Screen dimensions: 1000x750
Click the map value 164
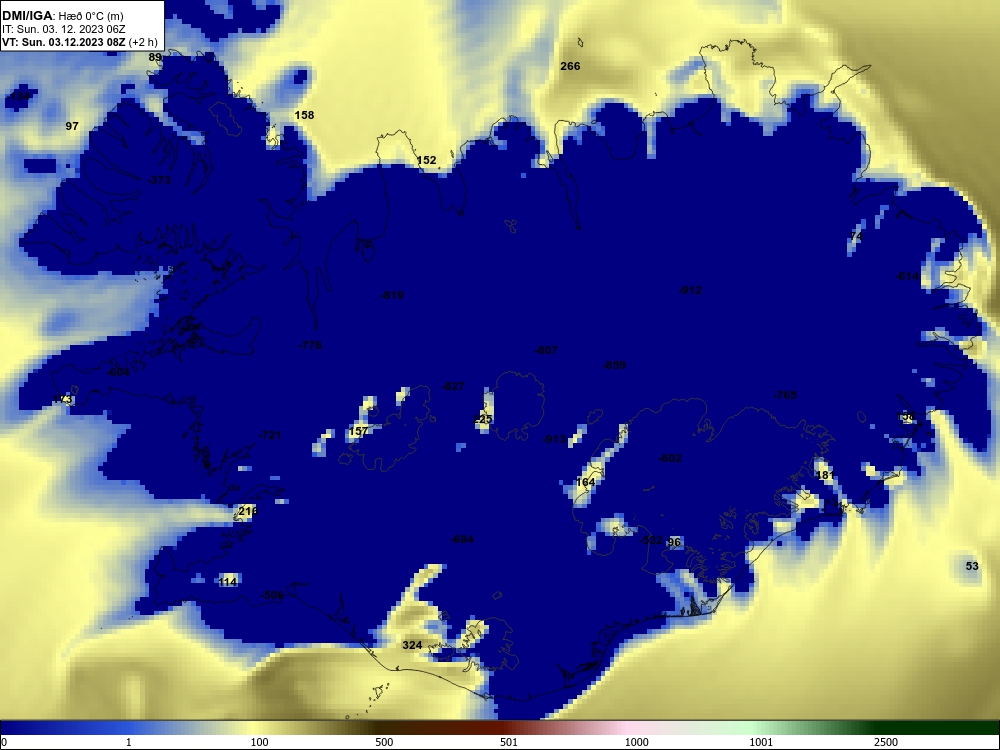[x=585, y=482]
